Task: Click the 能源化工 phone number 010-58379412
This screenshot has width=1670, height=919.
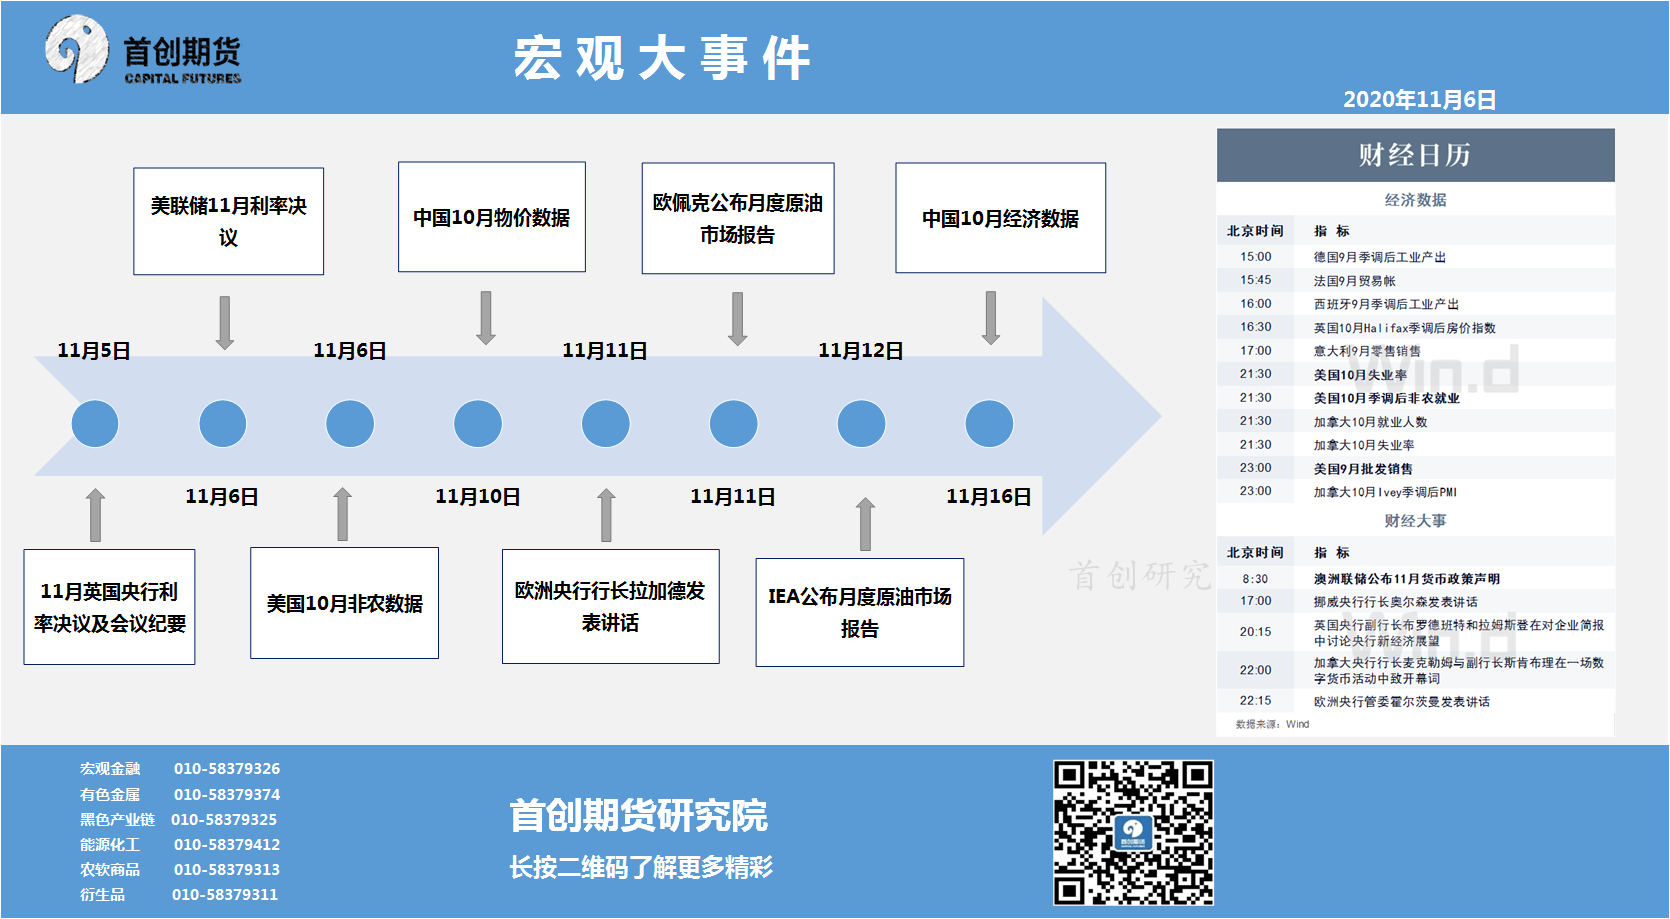Action: pos(227,844)
